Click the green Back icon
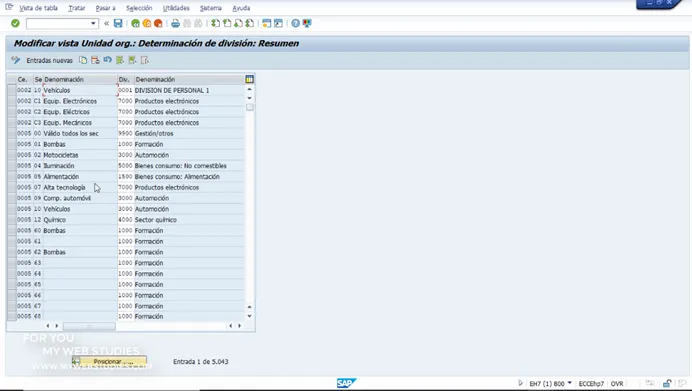This screenshot has width=692, height=391. coord(135,23)
